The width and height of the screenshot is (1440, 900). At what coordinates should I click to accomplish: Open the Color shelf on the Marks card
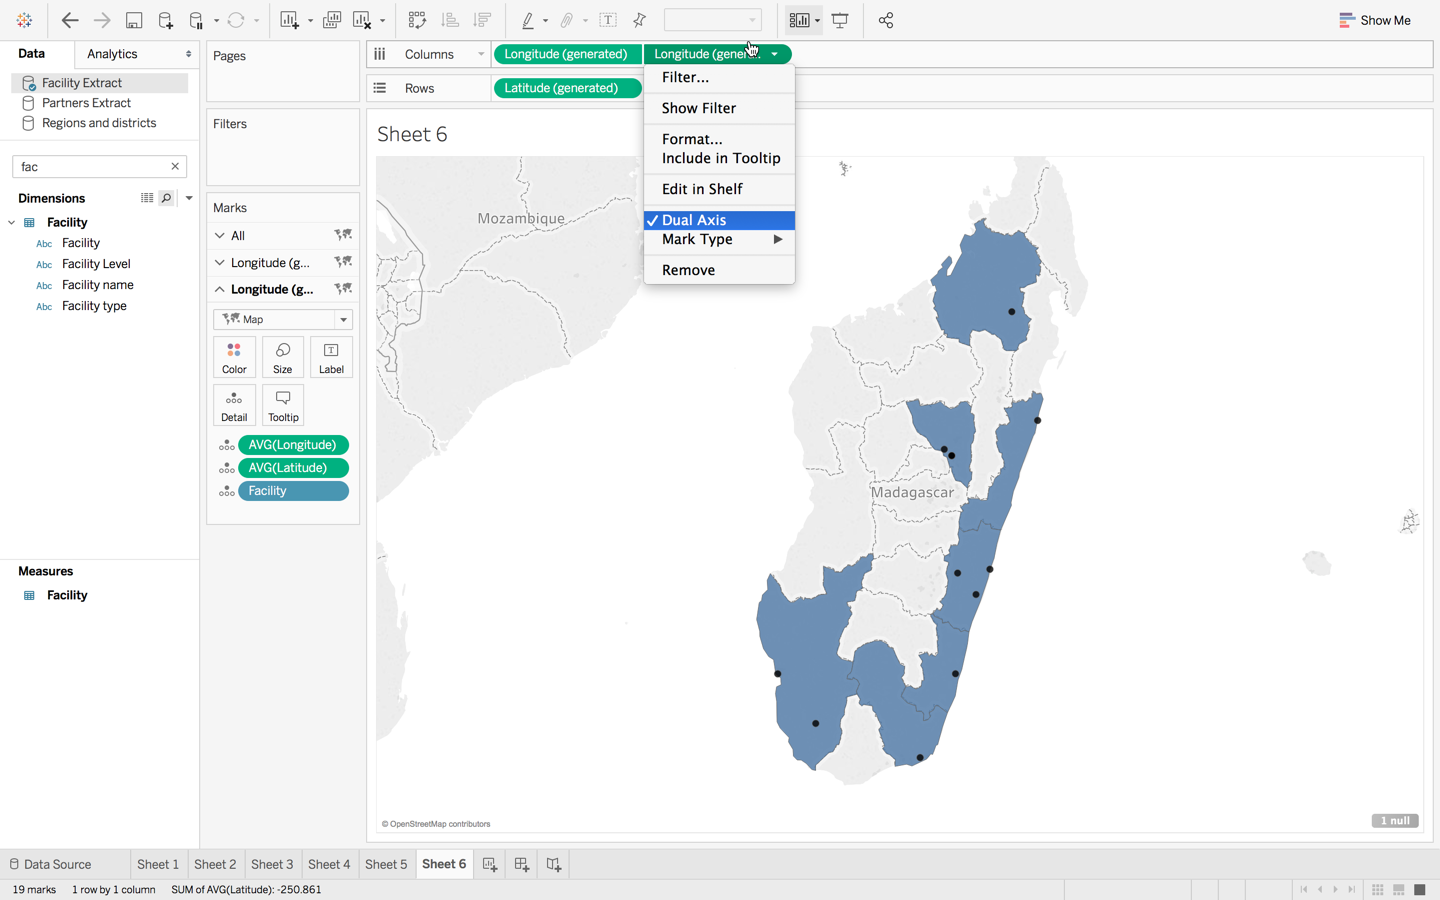(234, 356)
